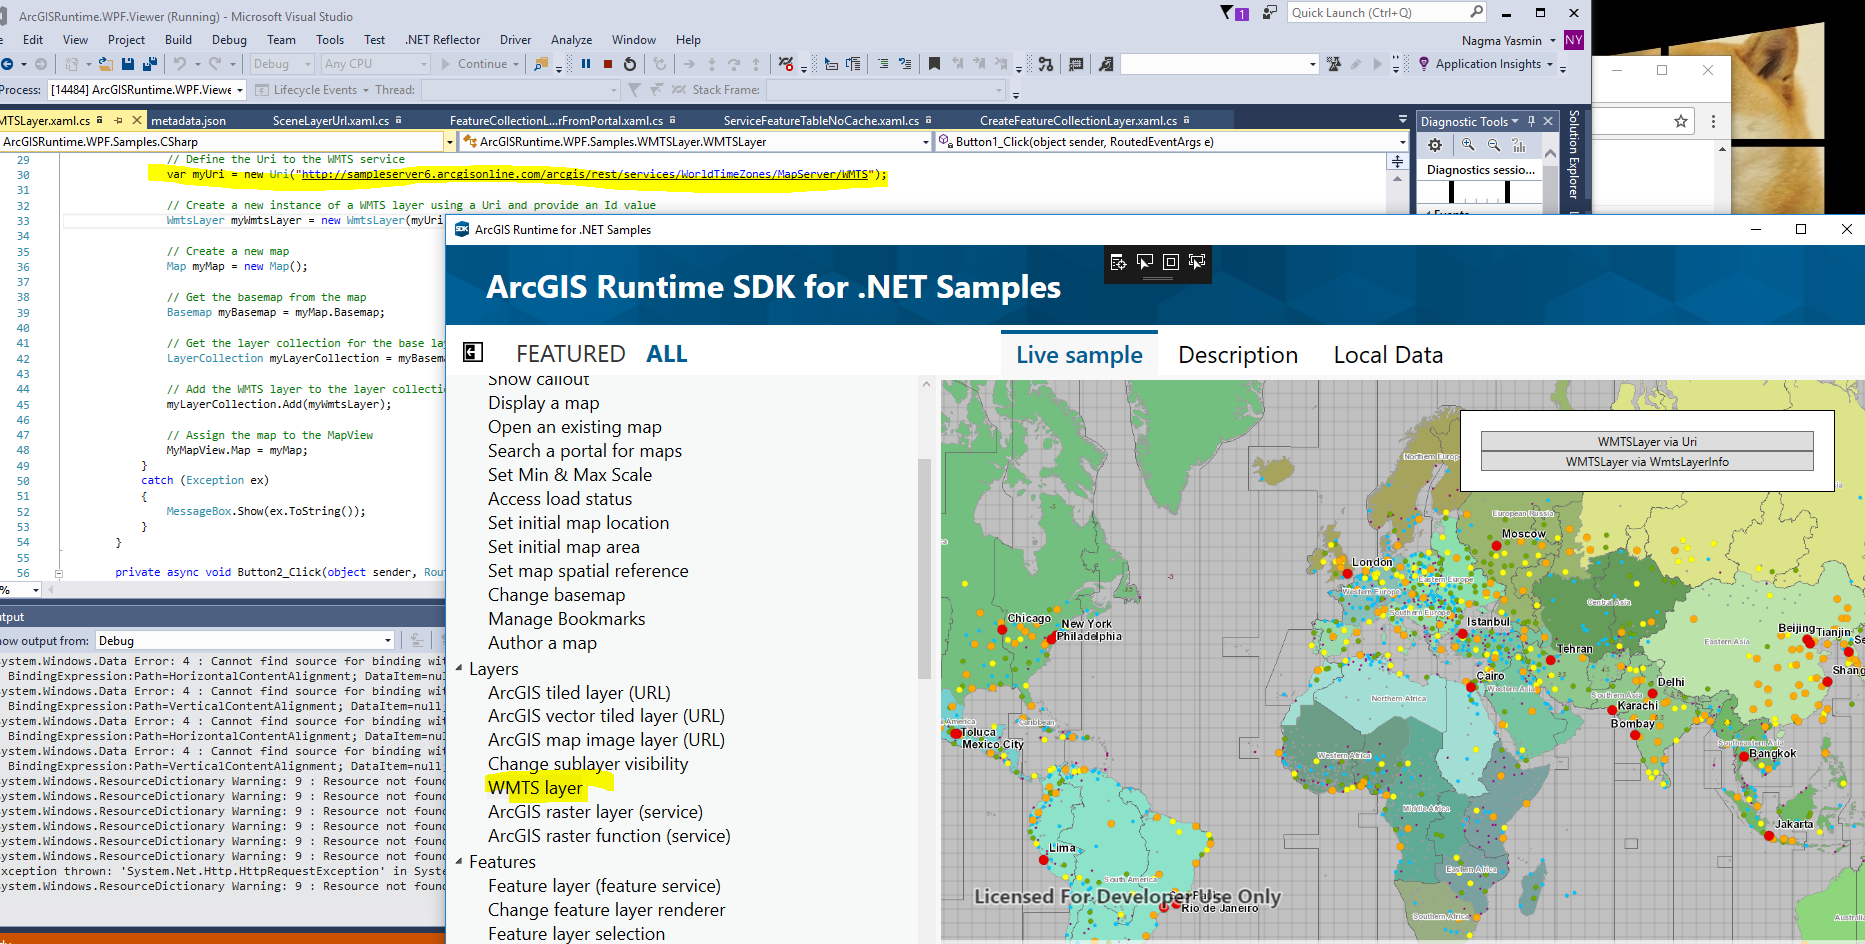The image size is (1865, 944).
Task: Click the Save file icon
Action: click(127, 64)
